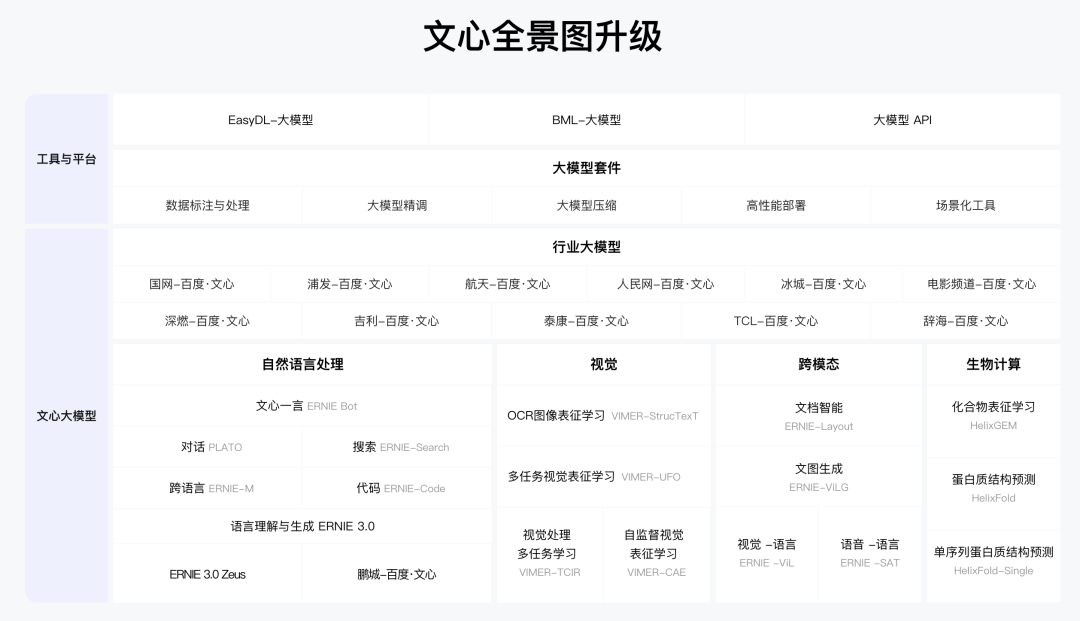
Task: Click 鹏城-百度·文心 cell
Action: click(x=397, y=574)
